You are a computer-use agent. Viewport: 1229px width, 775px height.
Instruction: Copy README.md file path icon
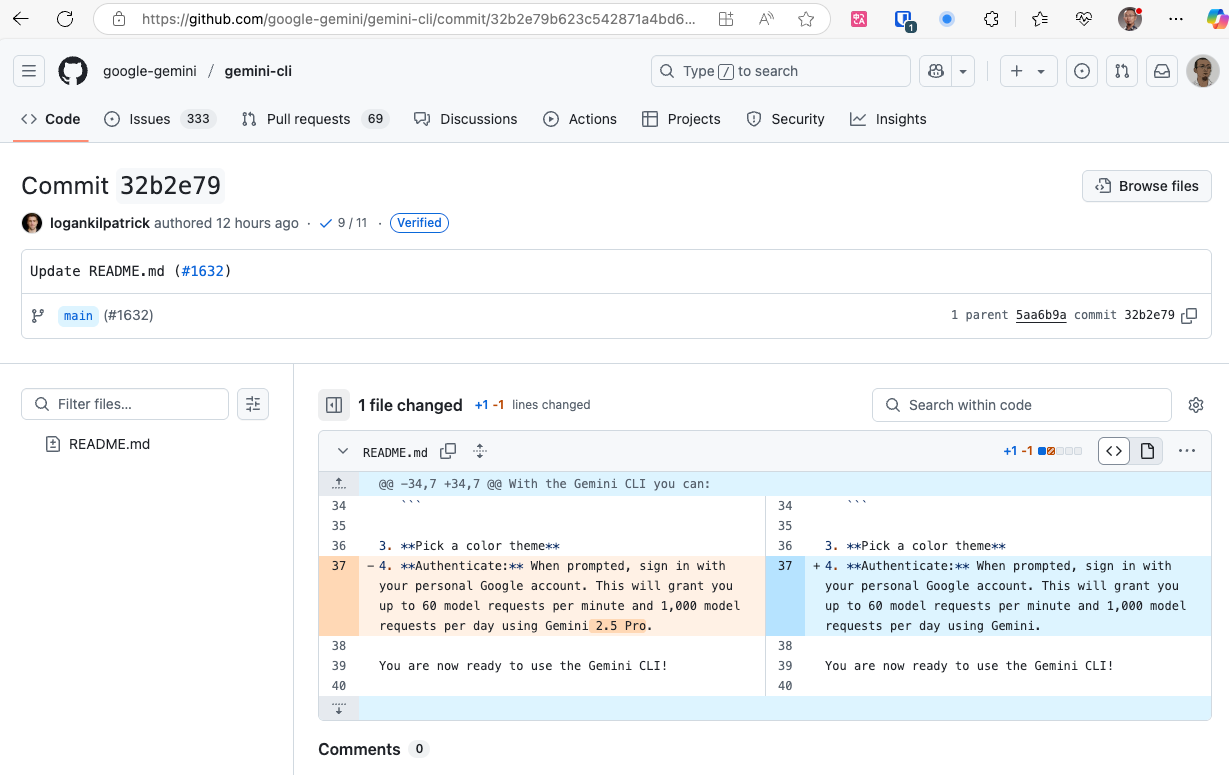(x=448, y=452)
